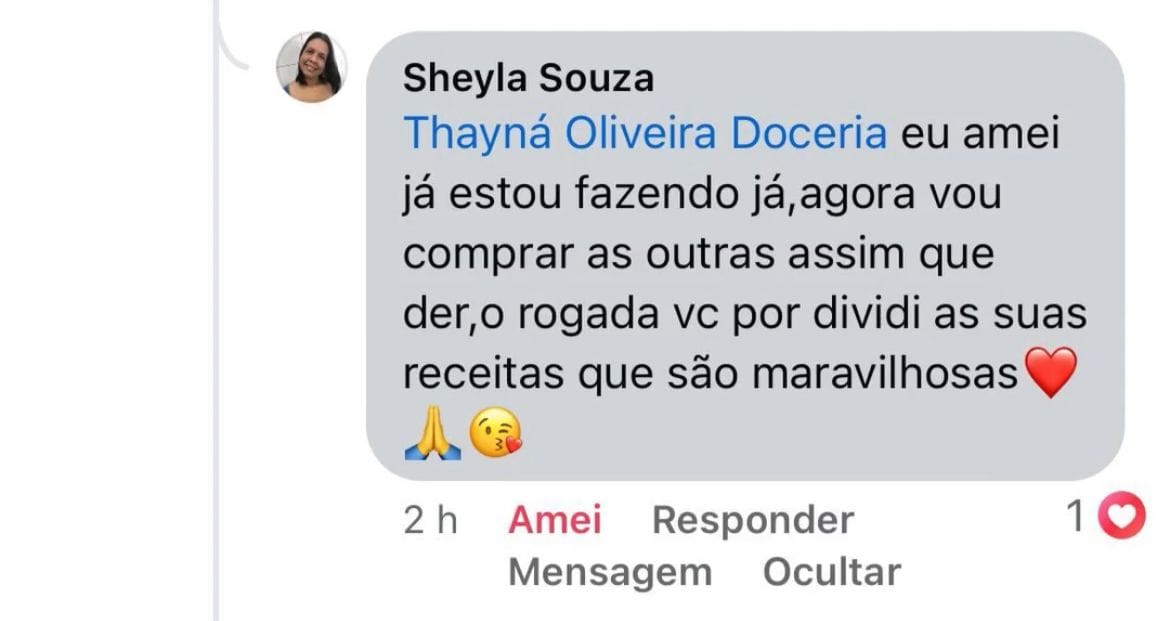Image resolution: width=1170 pixels, height=621 pixels.
Task: Click the 2 h timestamp
Action: point(431,520)
